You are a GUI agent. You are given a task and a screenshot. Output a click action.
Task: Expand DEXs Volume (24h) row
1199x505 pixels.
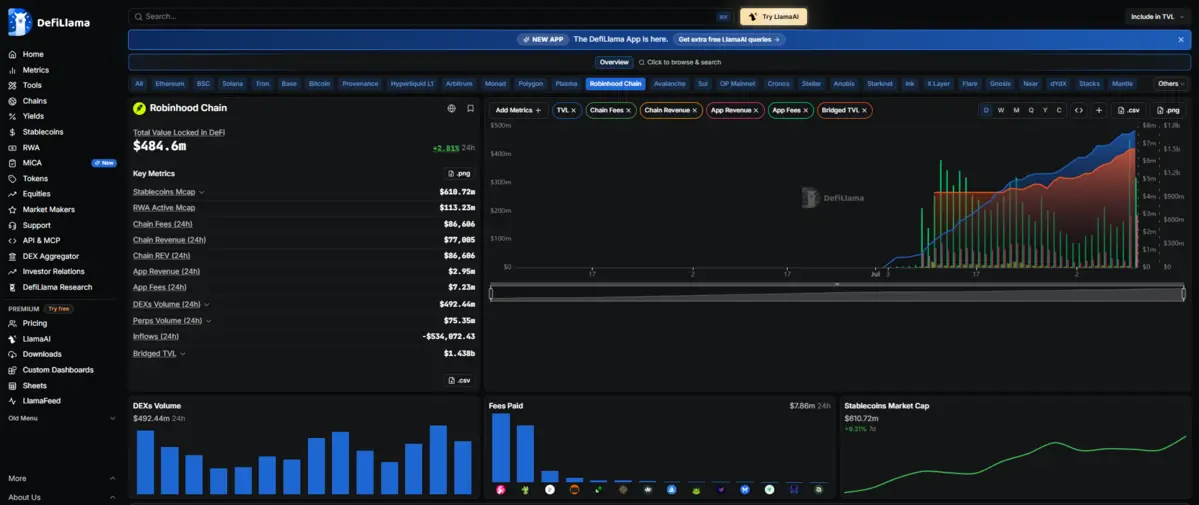208,305
